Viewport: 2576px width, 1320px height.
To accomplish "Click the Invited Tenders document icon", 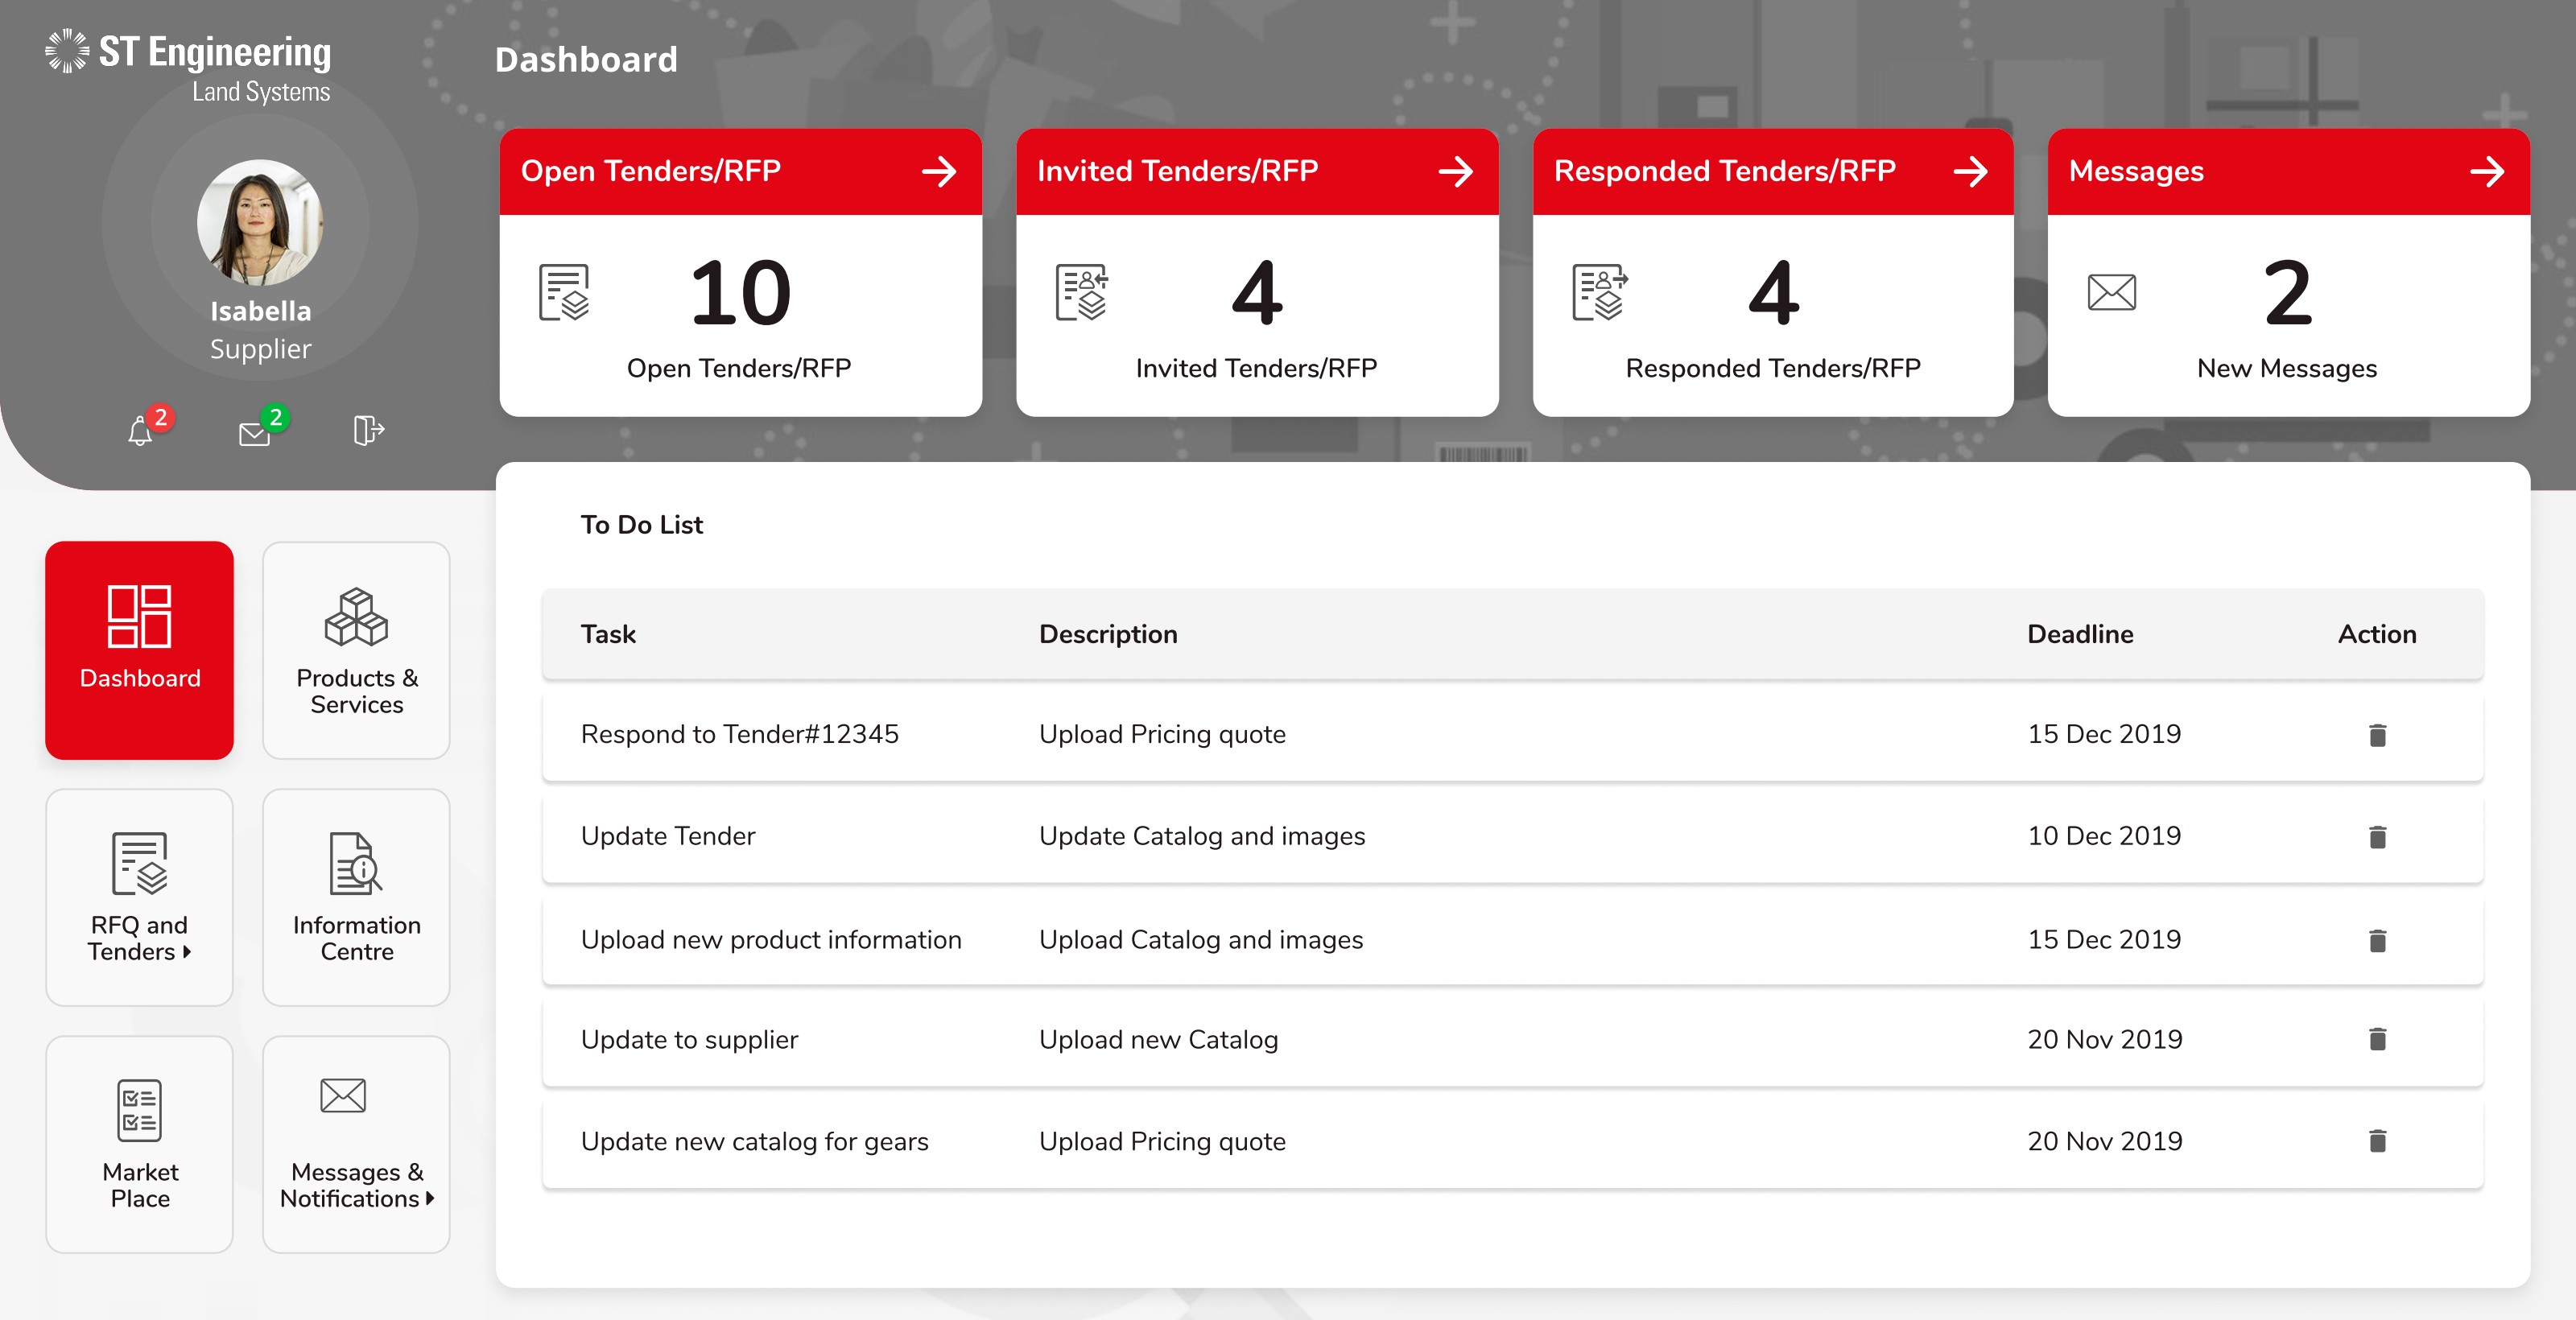I will (x=1082, y=292).
